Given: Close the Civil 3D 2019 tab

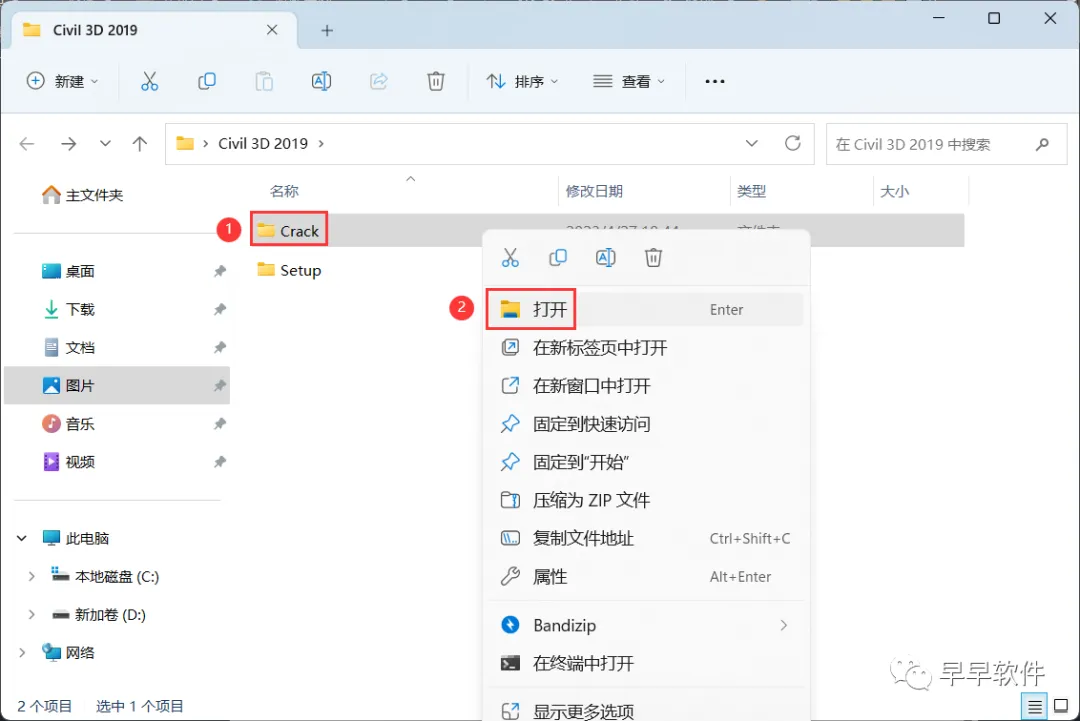Looking at the screenshot, I should point(272,30).
